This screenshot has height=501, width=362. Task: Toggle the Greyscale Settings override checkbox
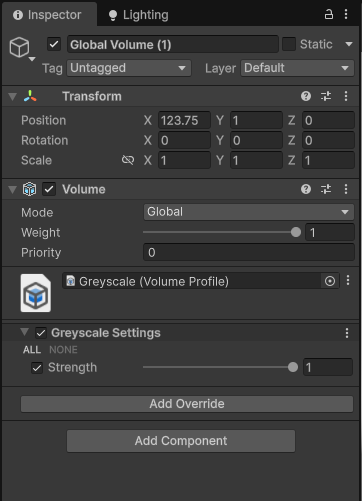click(41, 333)
